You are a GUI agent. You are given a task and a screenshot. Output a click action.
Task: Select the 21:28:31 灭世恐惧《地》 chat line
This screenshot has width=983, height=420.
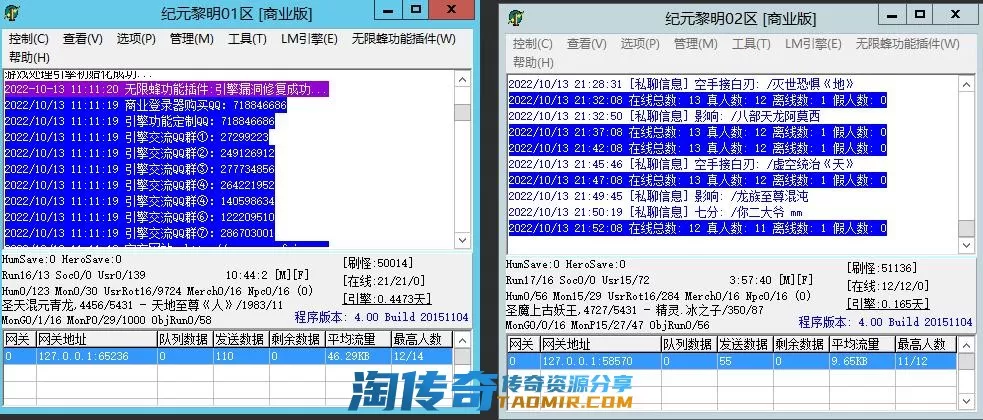(x=681, y=84)
